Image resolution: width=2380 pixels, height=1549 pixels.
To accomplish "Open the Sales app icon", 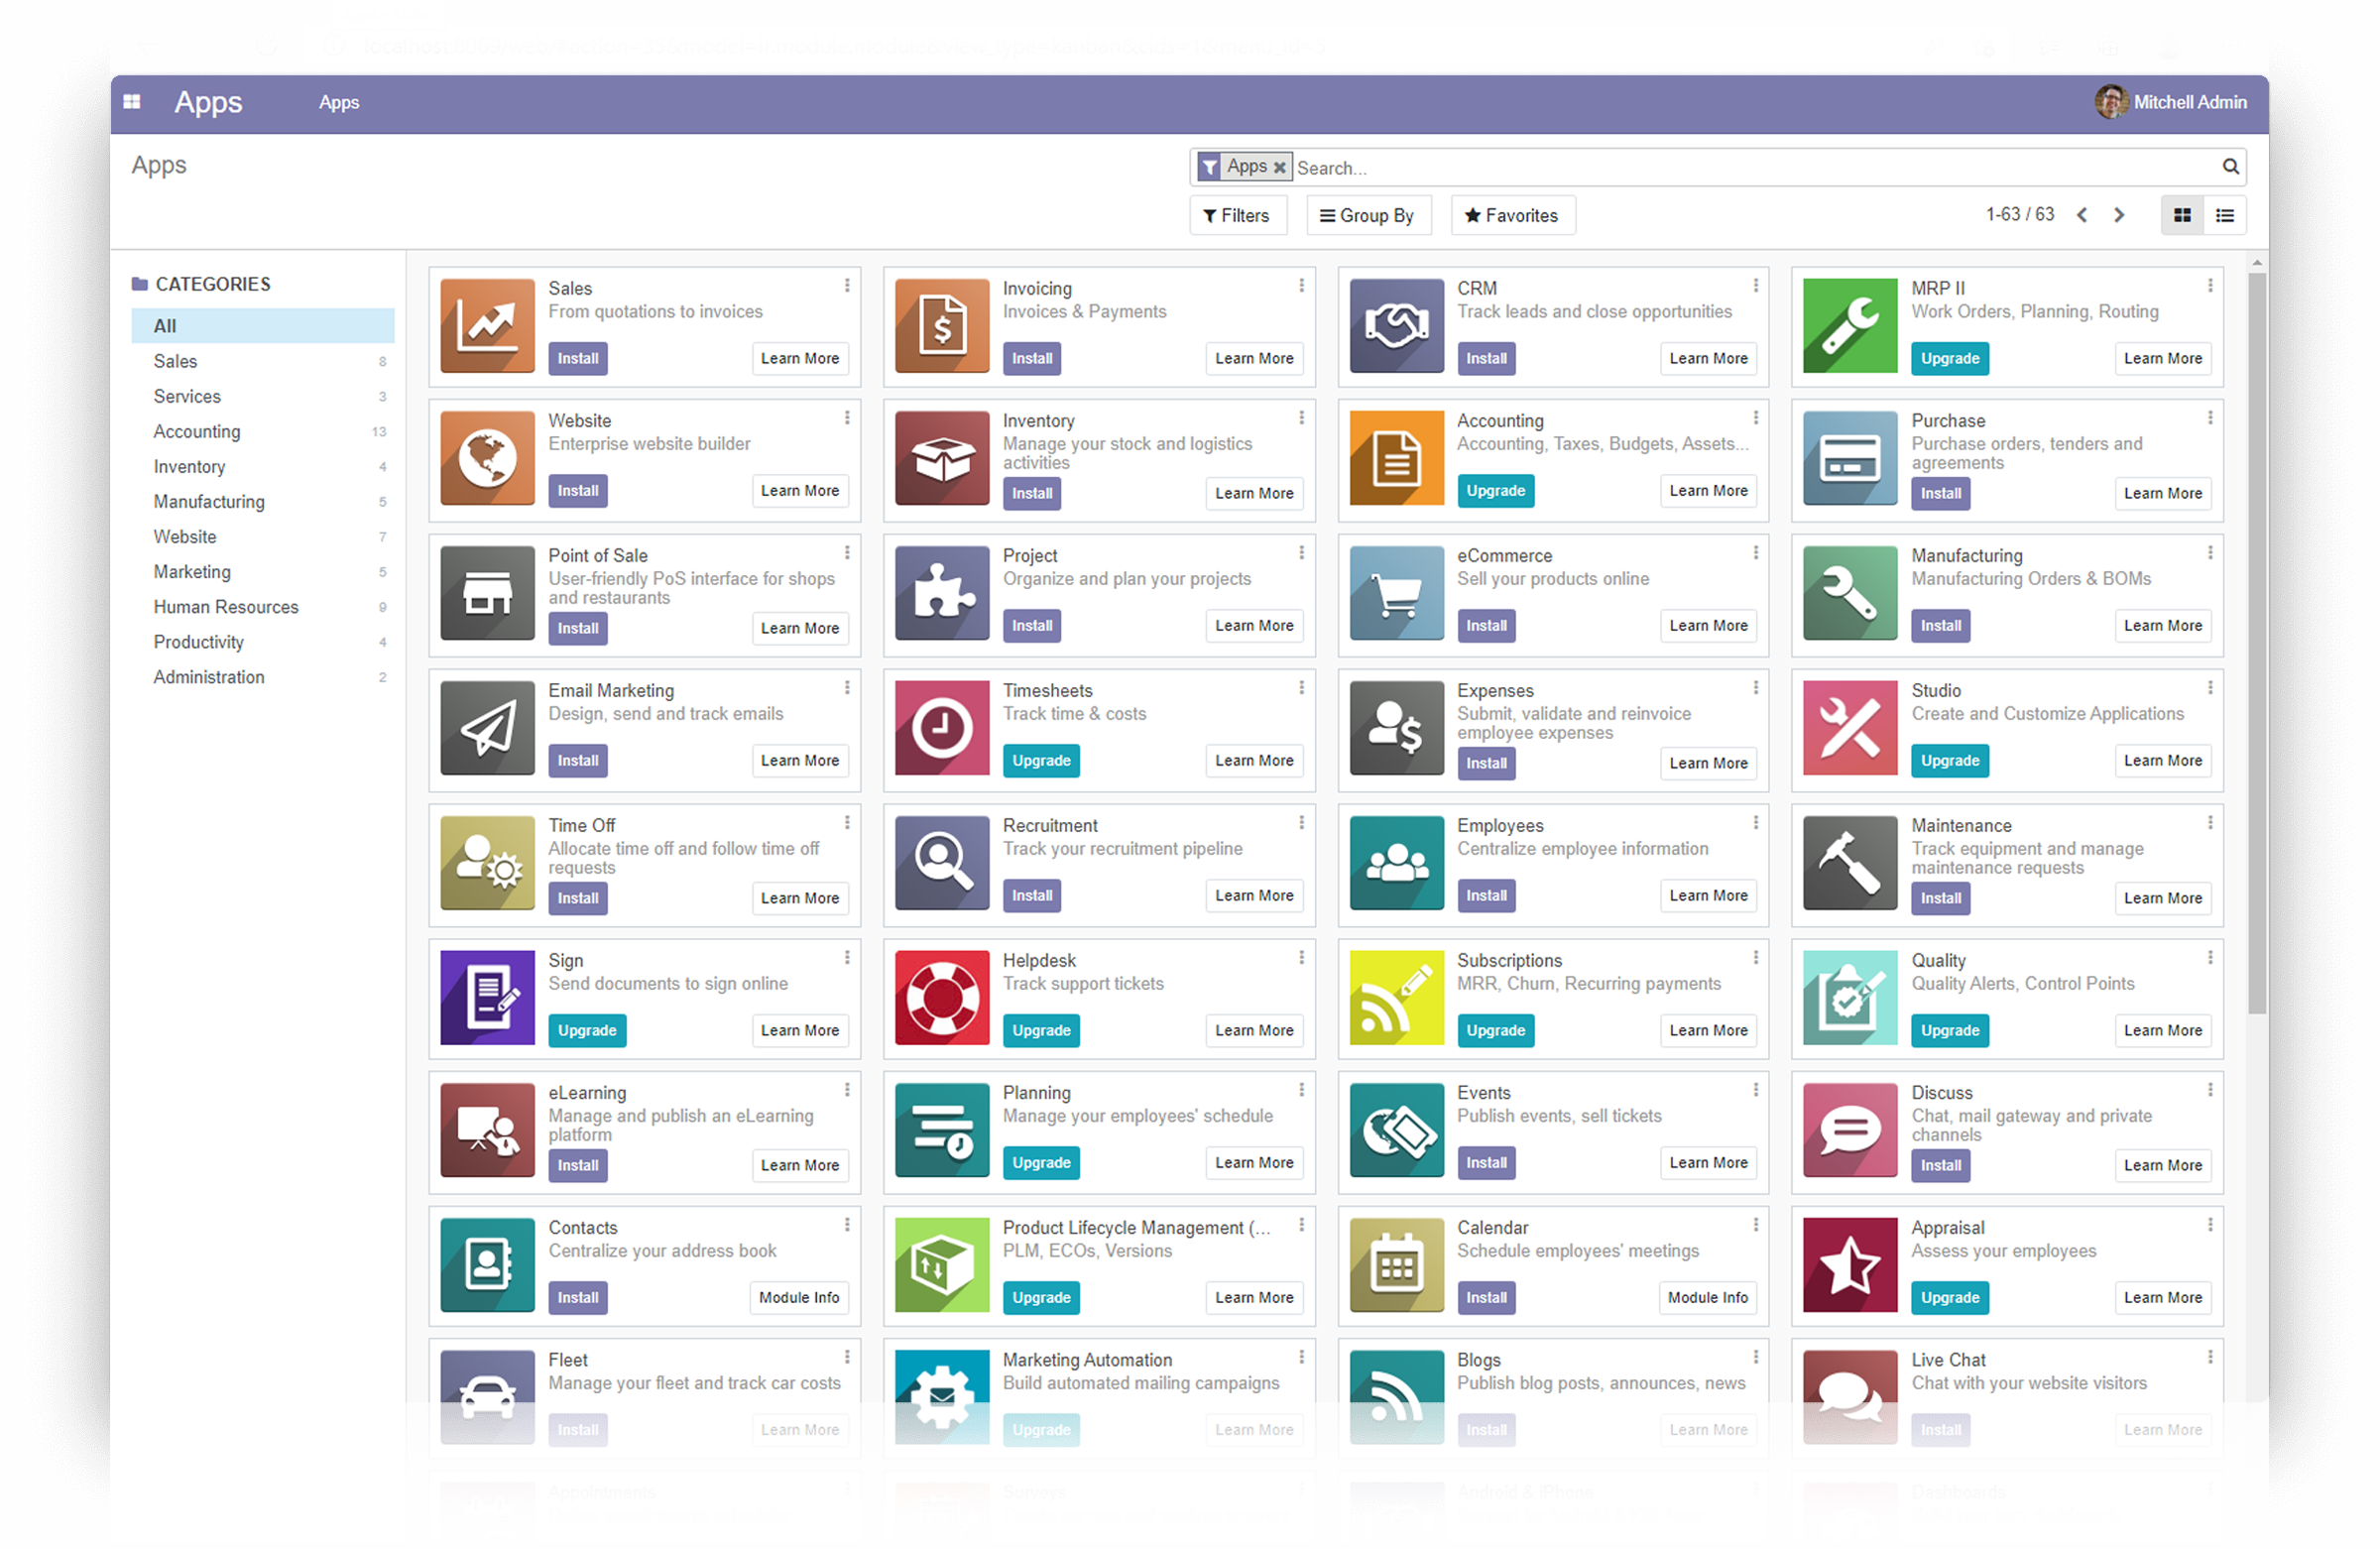I will (487, 326).
